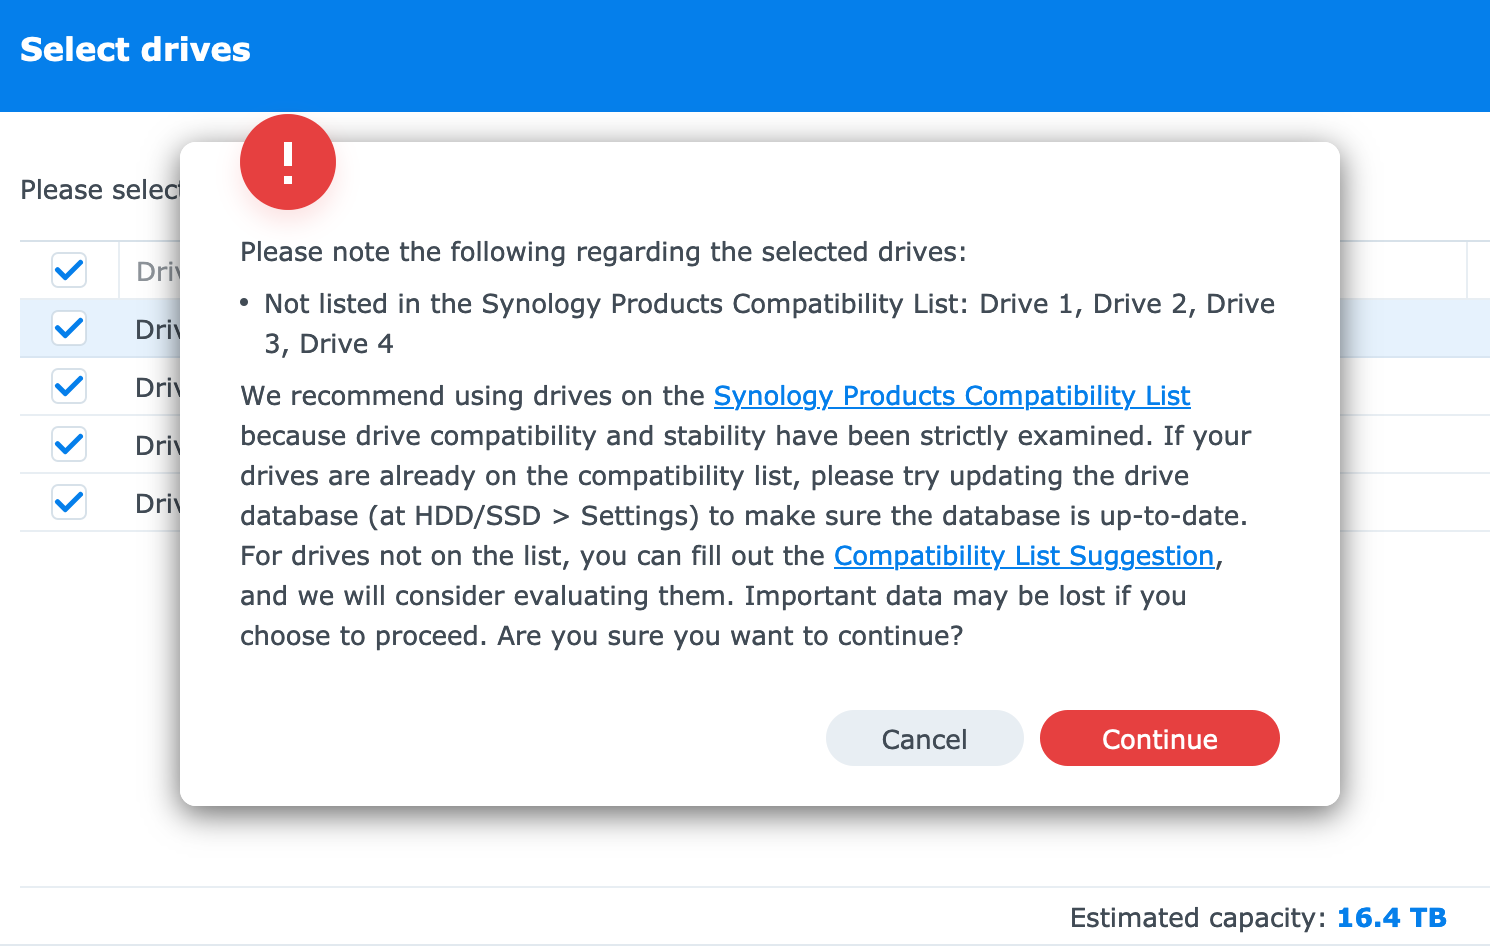
Task: Click the Please select instruction text
Action: click(100, 190)
